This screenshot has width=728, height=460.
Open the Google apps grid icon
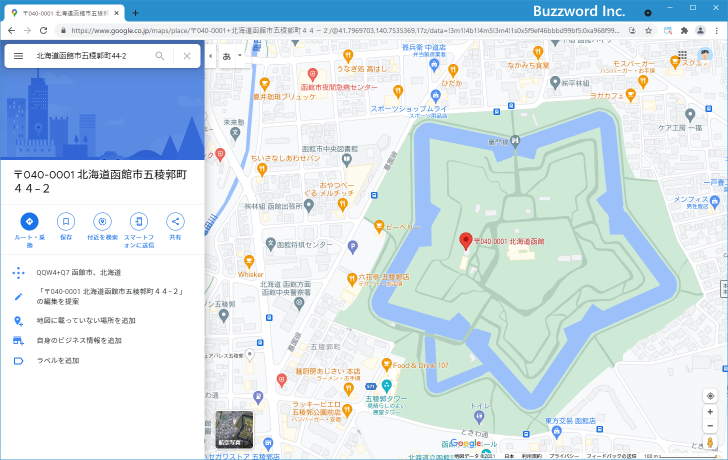click(682, 55)
